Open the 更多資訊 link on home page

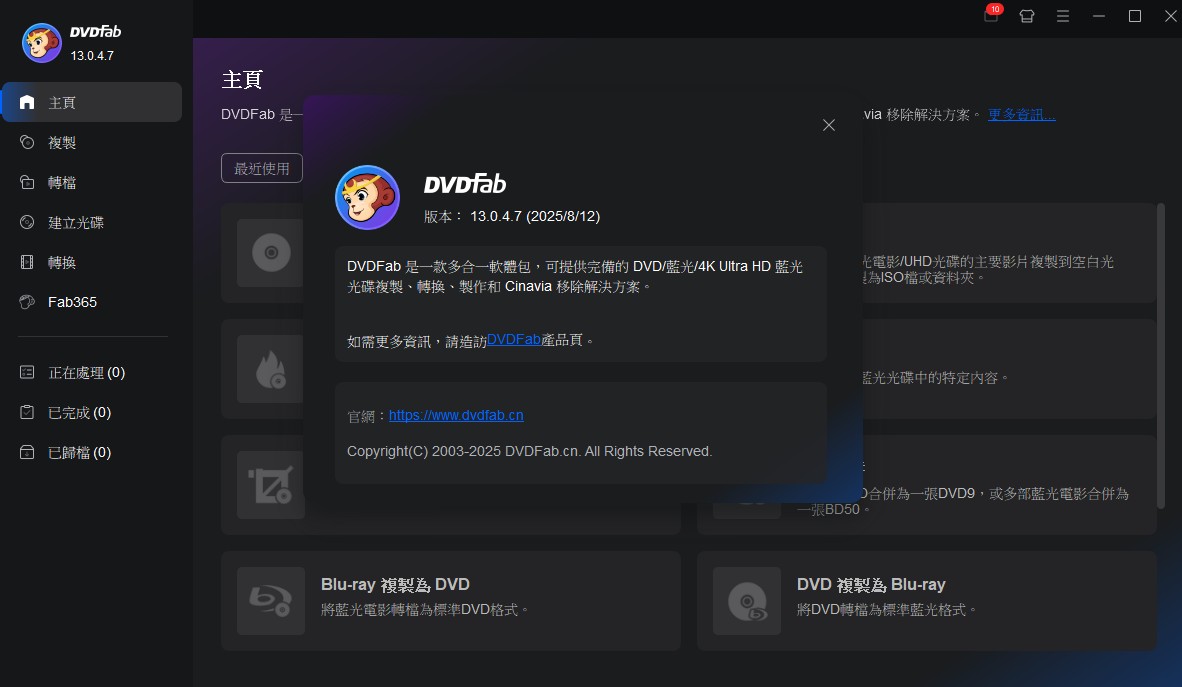tap(1021, 115)
